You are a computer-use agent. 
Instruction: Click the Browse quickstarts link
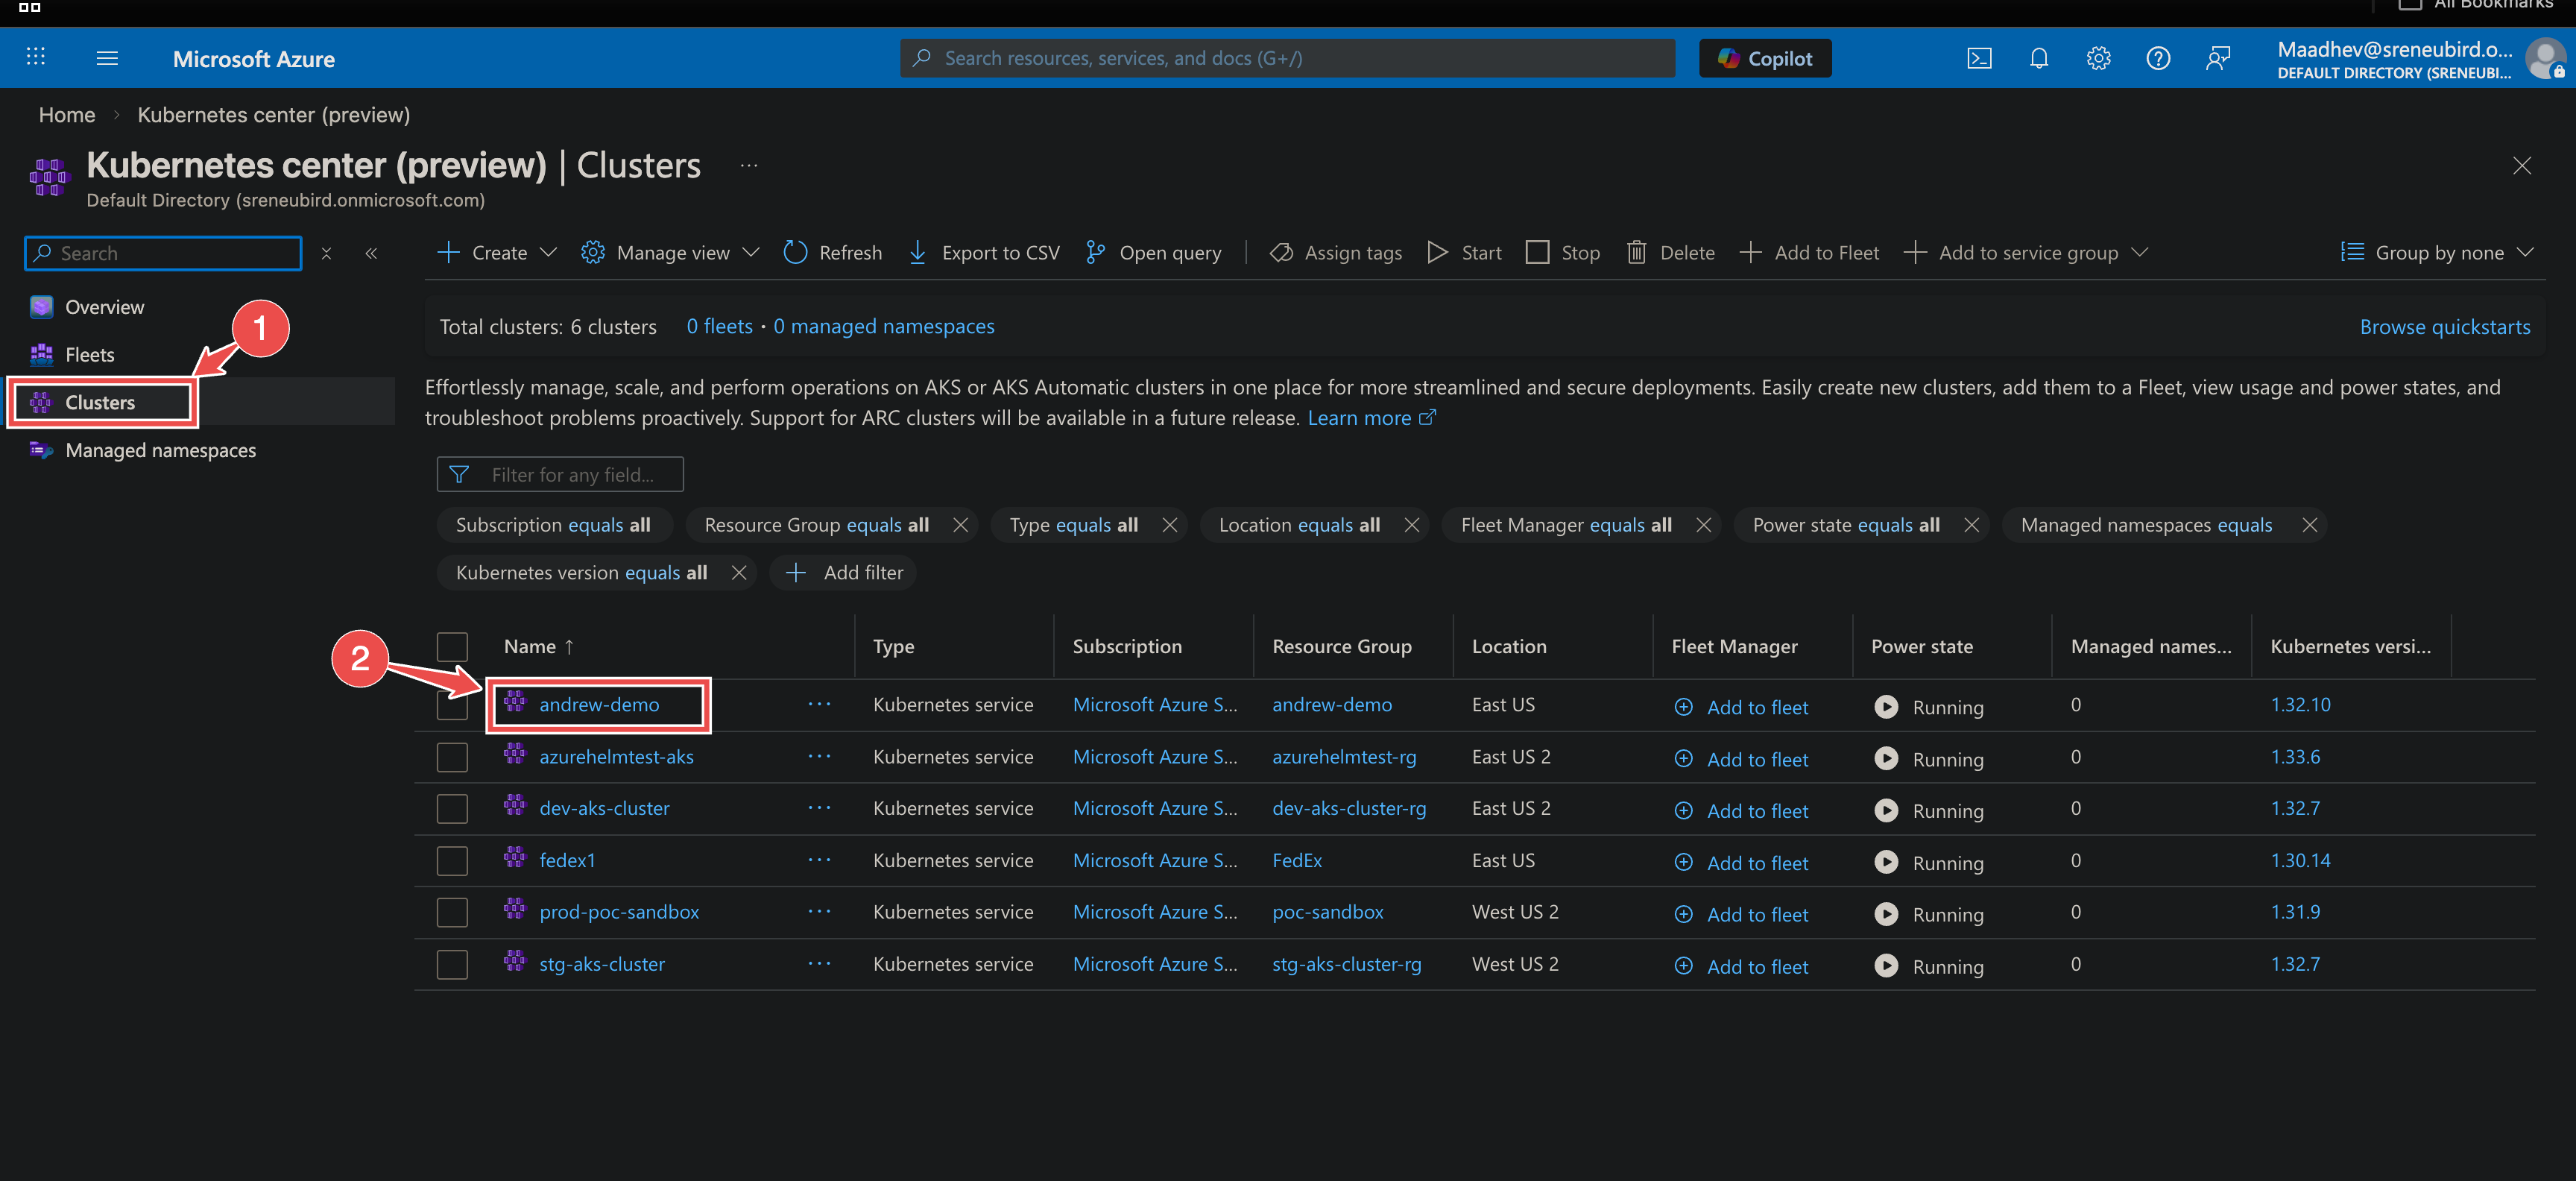click(2445, 326)
